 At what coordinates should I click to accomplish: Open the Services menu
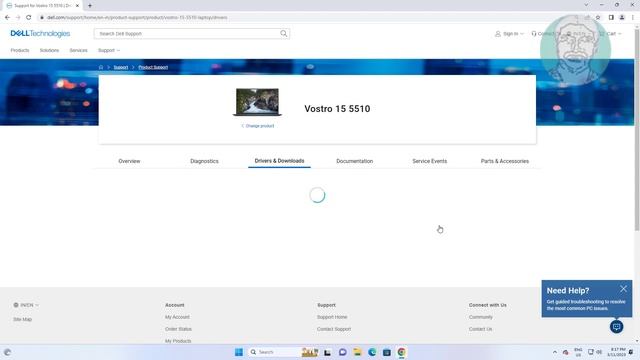point(78,50)
